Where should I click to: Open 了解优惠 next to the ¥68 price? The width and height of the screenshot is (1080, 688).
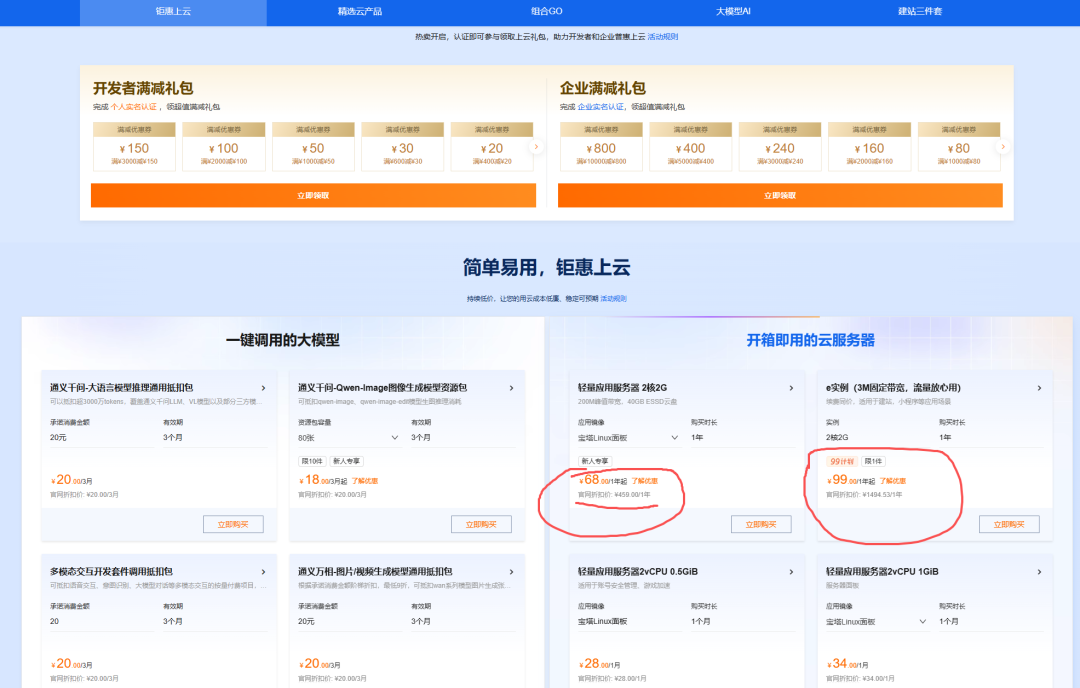pos(645,480)
